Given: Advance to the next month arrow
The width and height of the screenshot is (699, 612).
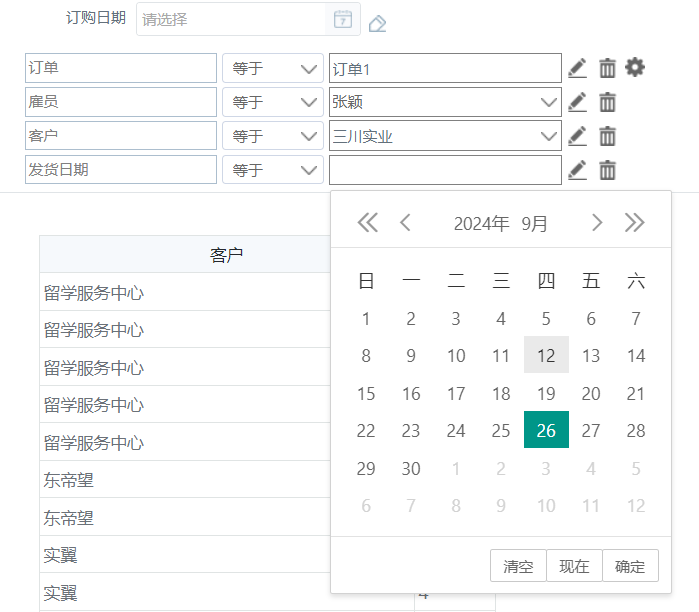Looking at the screenshot, I should 597,223.
